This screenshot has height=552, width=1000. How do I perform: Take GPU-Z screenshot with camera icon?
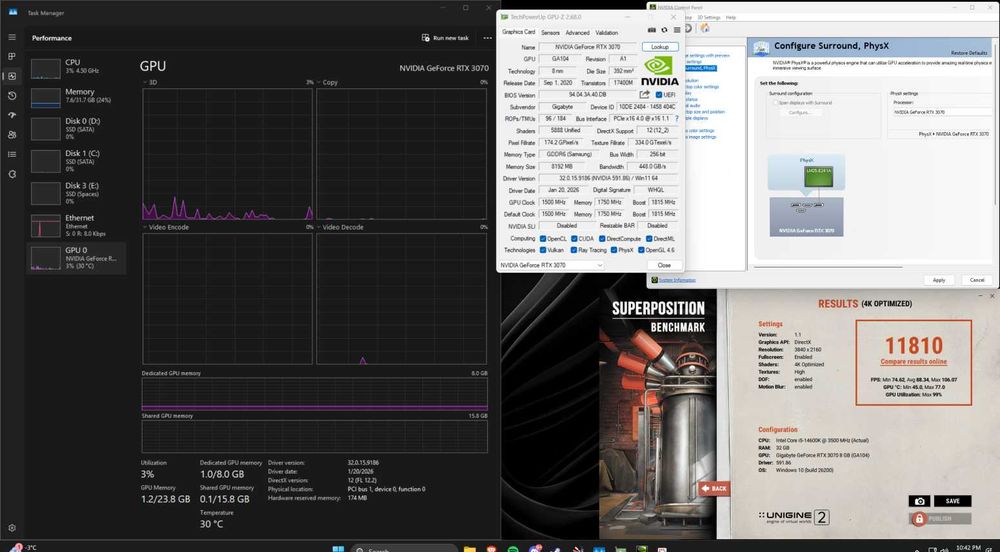tap(652, 30)
